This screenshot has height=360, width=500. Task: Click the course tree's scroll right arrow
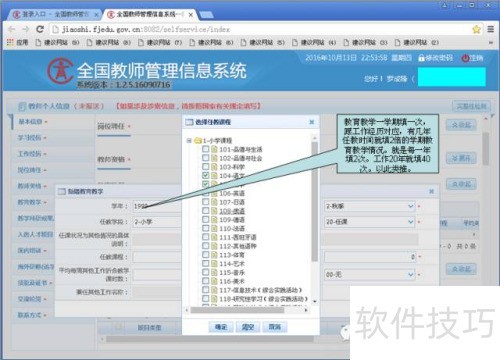tap(306, 310)
